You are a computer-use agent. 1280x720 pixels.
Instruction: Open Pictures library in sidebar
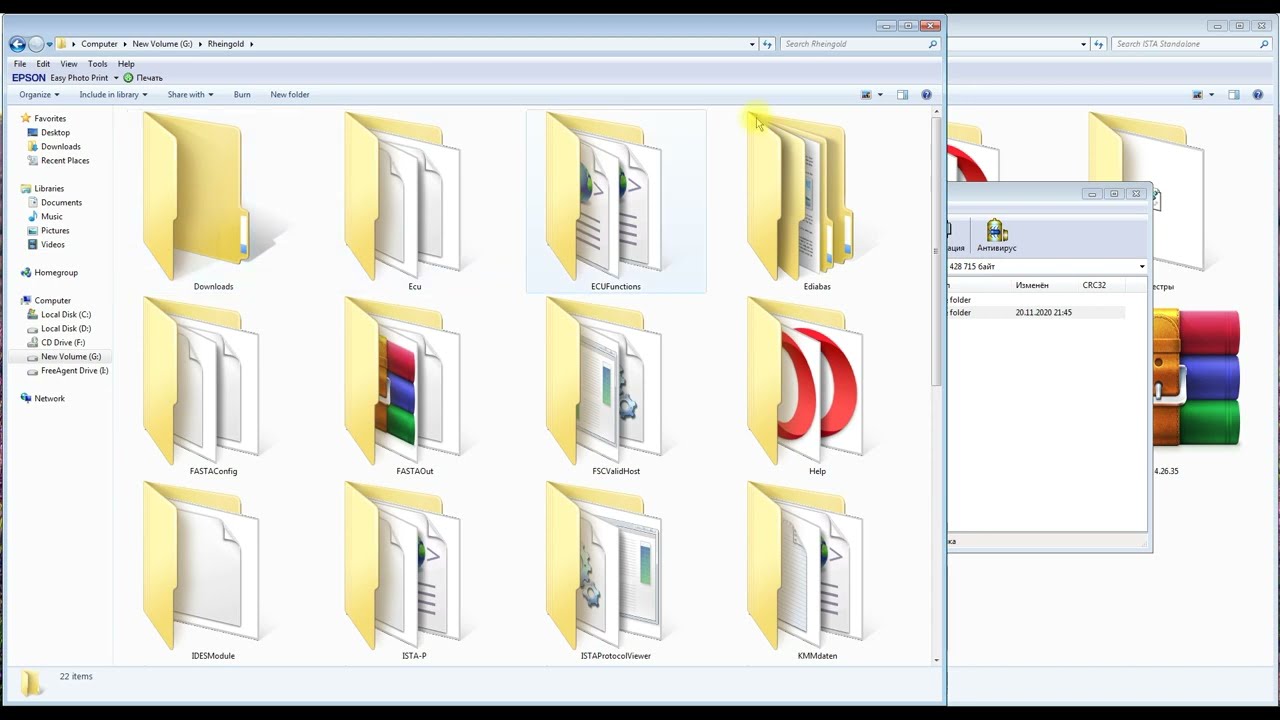click(x=55, y=231)
